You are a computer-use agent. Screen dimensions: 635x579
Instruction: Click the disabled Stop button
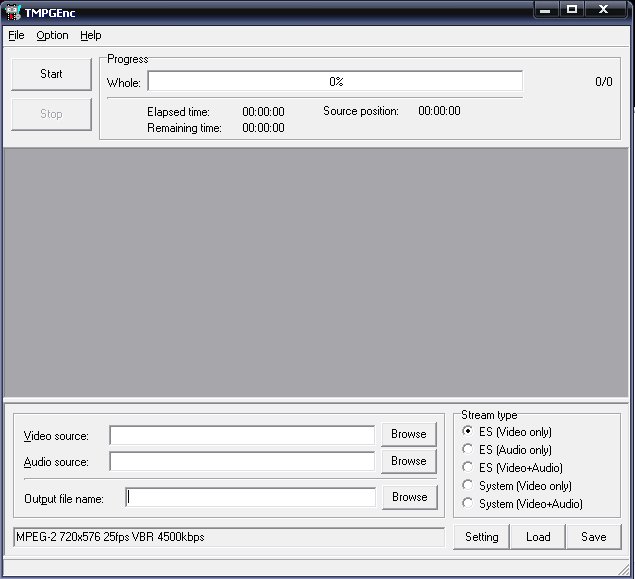click(x=51, y=114)
